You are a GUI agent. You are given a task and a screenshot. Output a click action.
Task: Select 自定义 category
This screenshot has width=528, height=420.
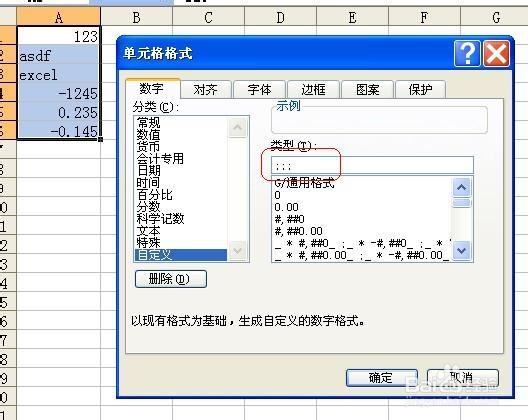(x=181, y=255)
